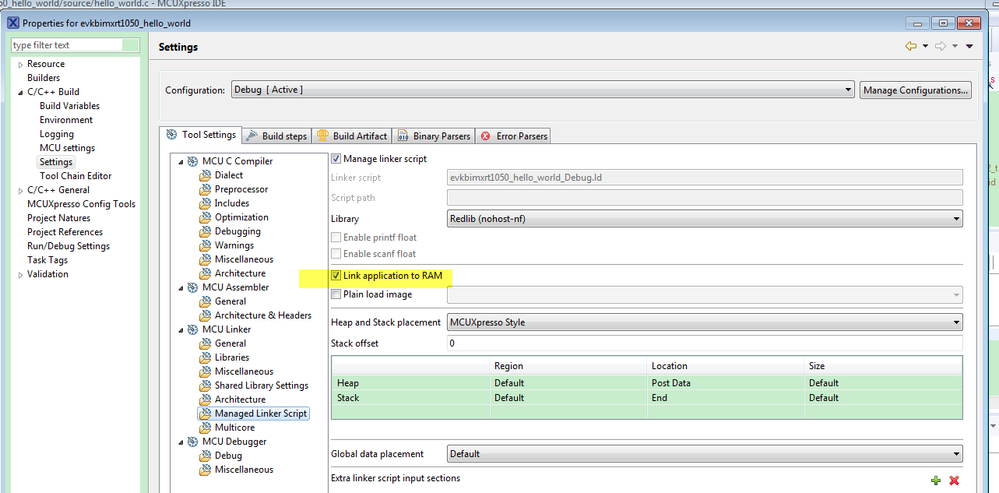Screen dimensions: 999x493
Task: Open MCUXpresso Config Tools page
Action: point(81,204)
